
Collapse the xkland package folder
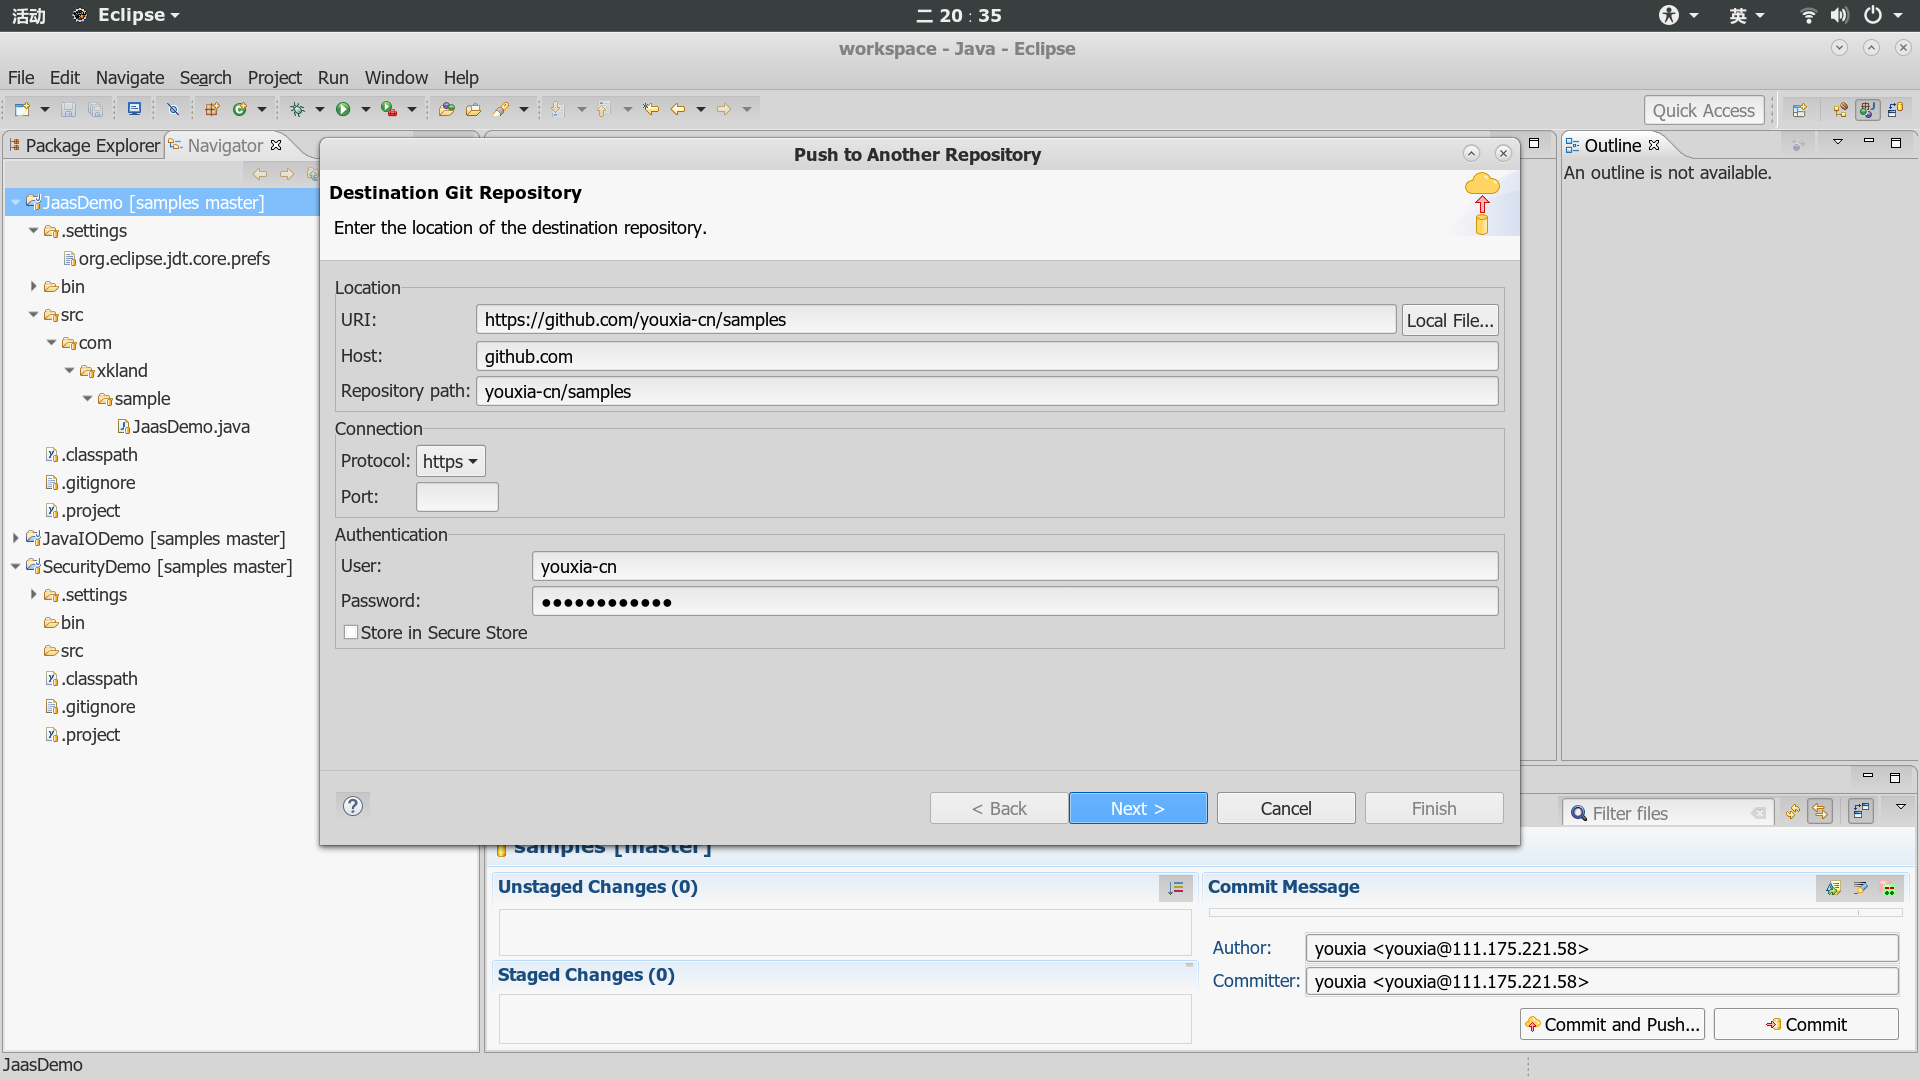(x=70, y=370)
